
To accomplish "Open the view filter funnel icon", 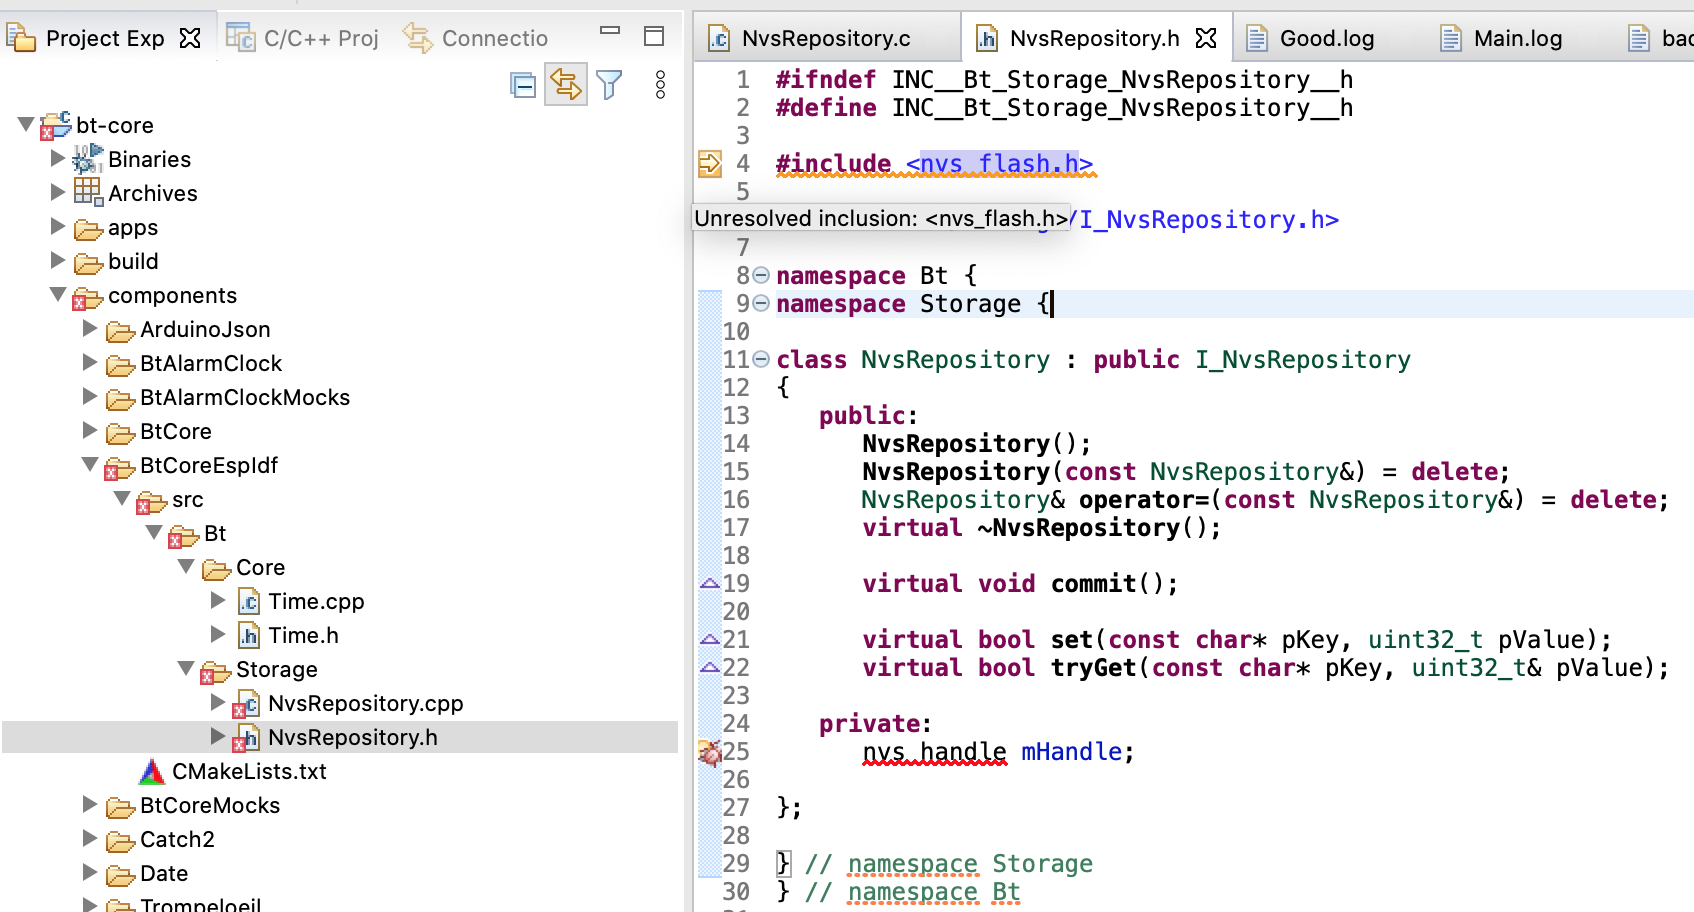I will click(x=610, y=86).
